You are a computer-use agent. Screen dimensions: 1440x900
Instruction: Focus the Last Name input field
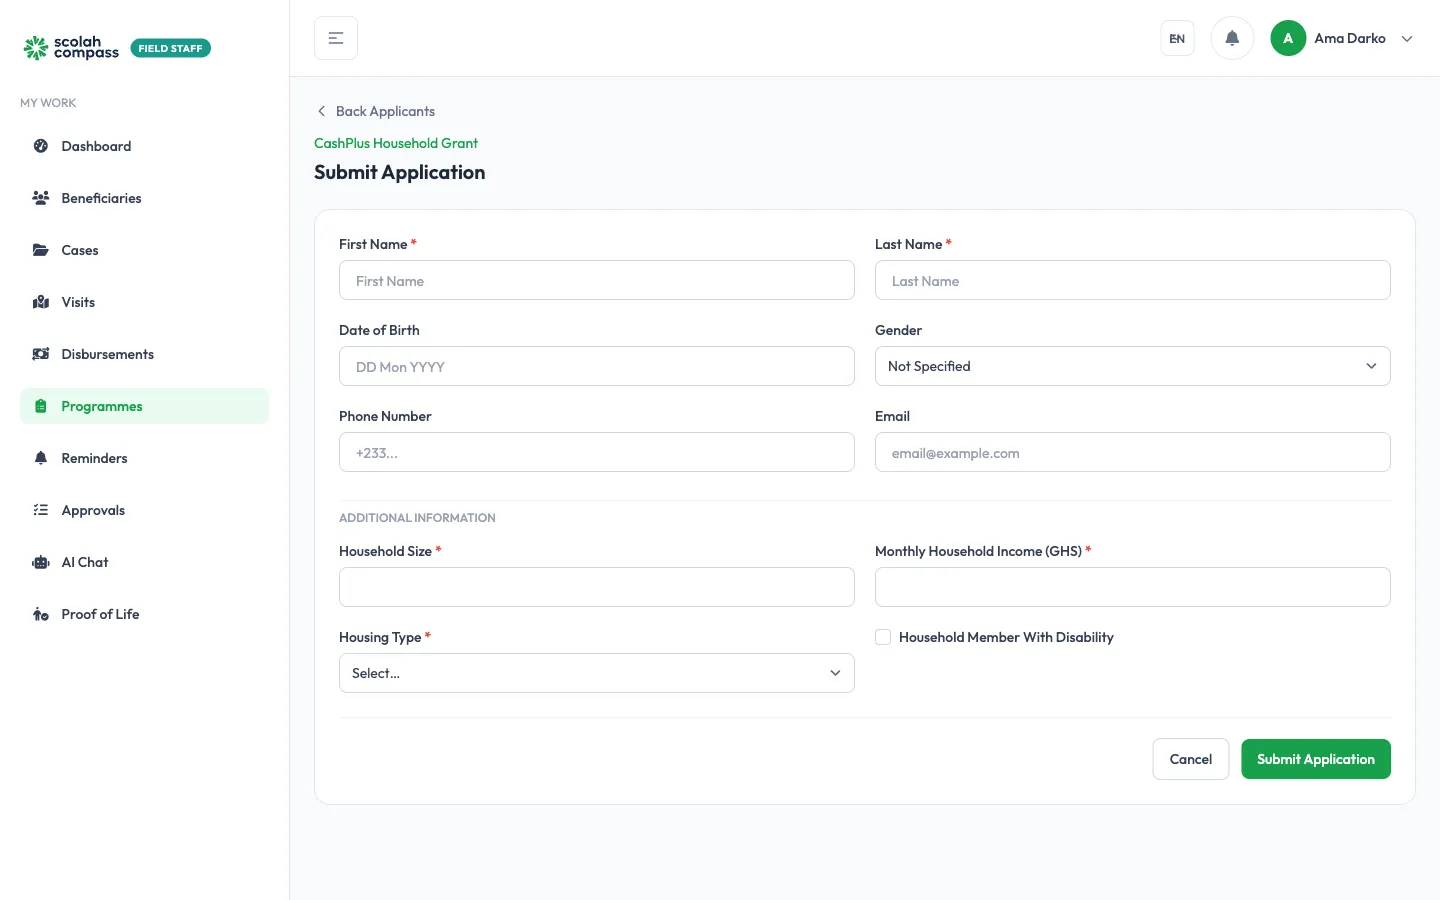click(1132, 280)
